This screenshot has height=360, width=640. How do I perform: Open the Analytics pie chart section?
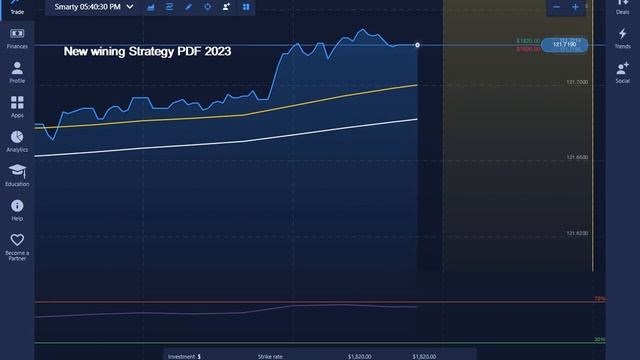coord(17,141)
